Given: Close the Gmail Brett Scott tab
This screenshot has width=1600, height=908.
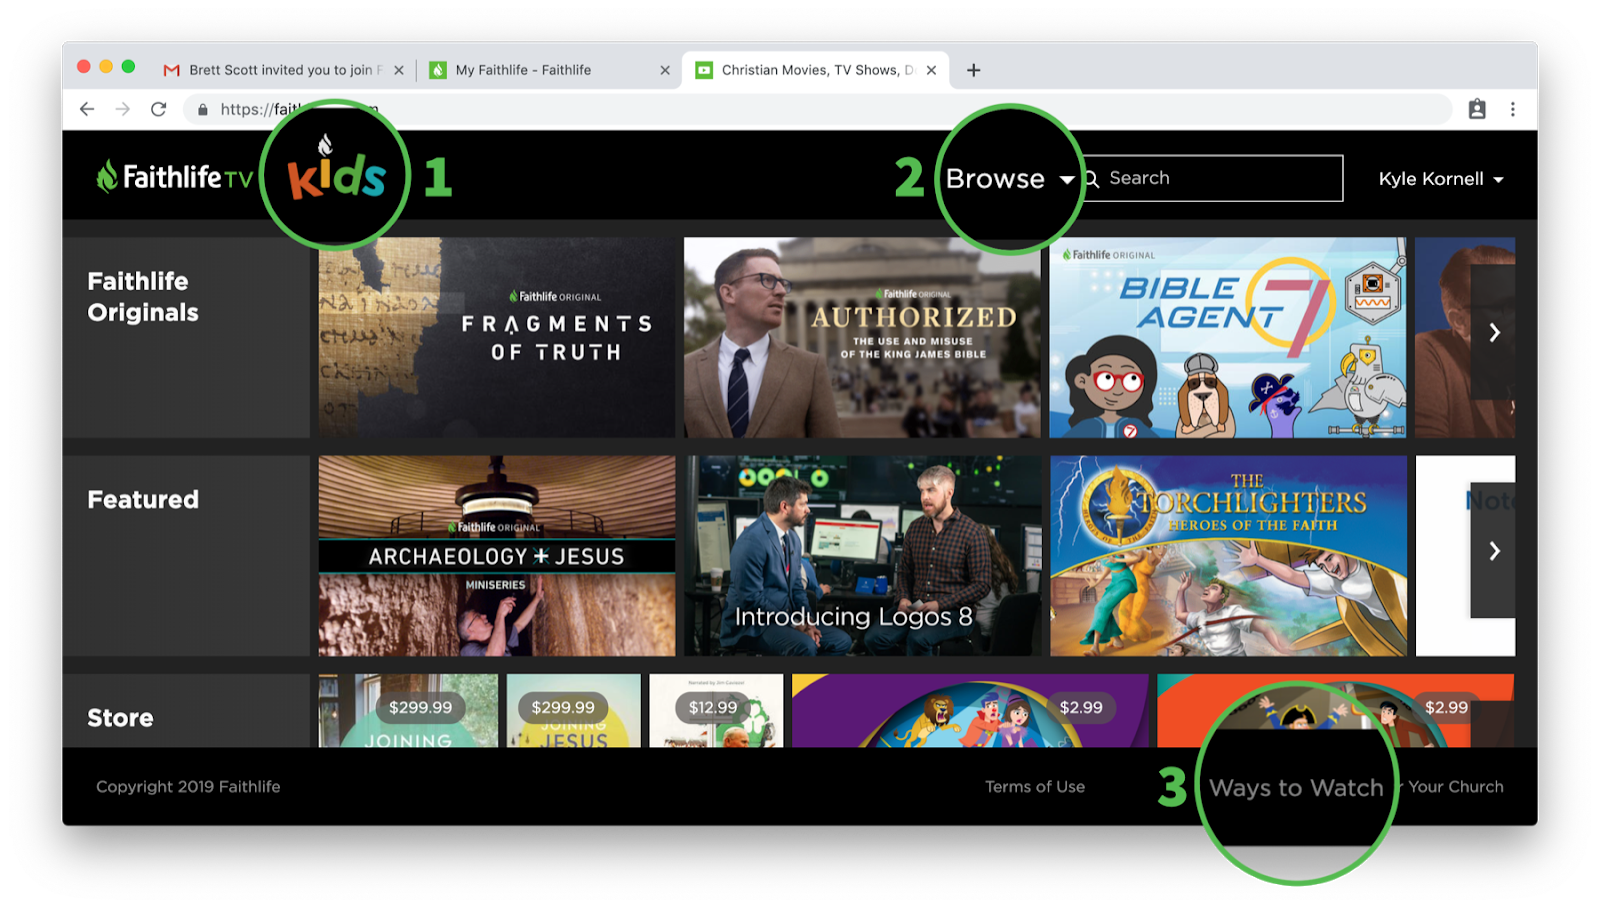Looking at the screenshot, I should click(399, 70).
